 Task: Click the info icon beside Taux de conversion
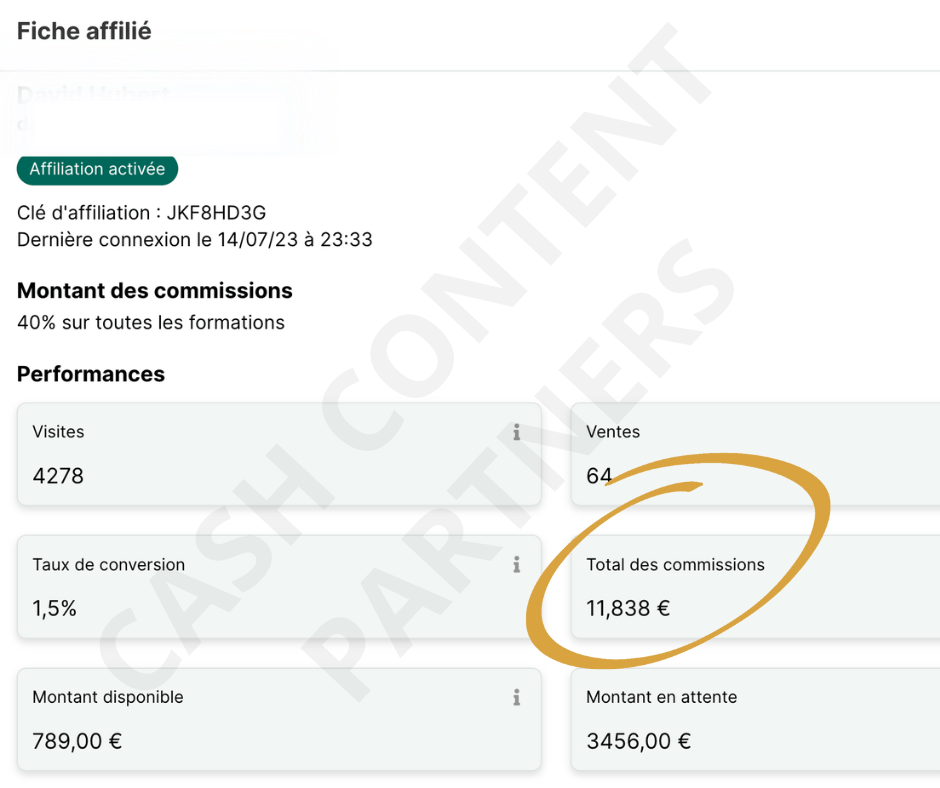517,565
